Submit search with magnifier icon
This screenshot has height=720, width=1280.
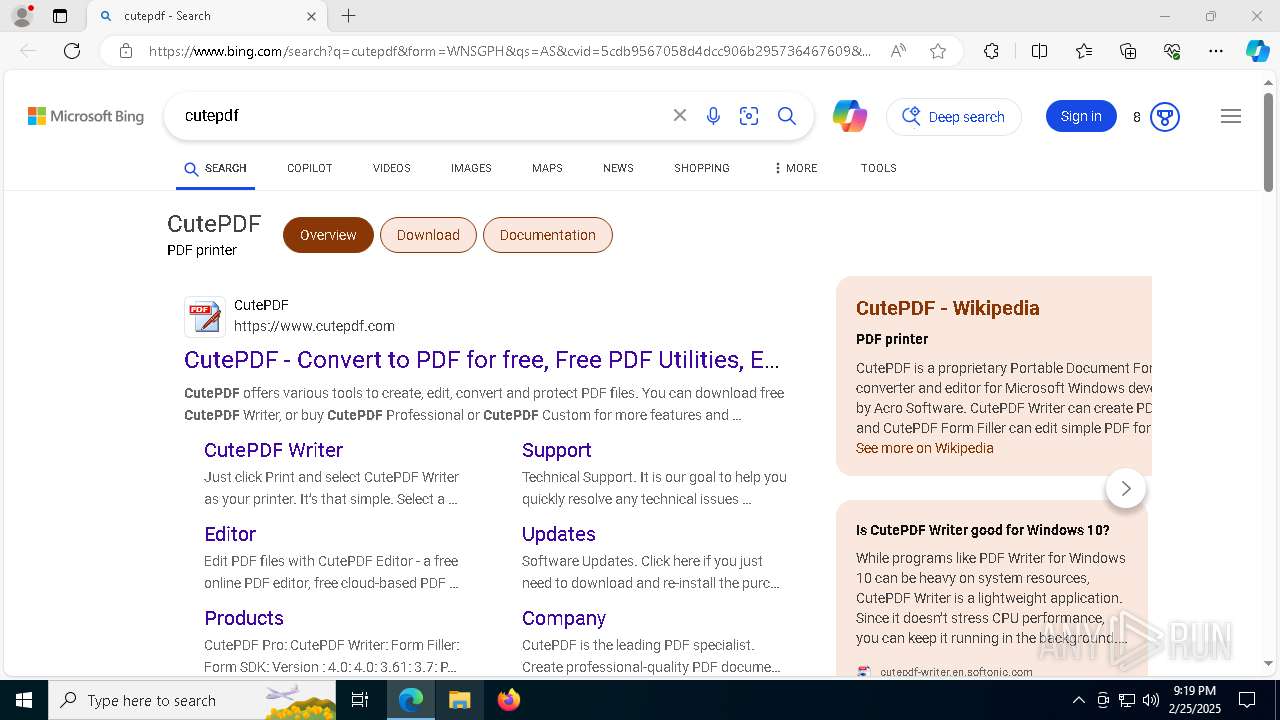coord(787,116)
